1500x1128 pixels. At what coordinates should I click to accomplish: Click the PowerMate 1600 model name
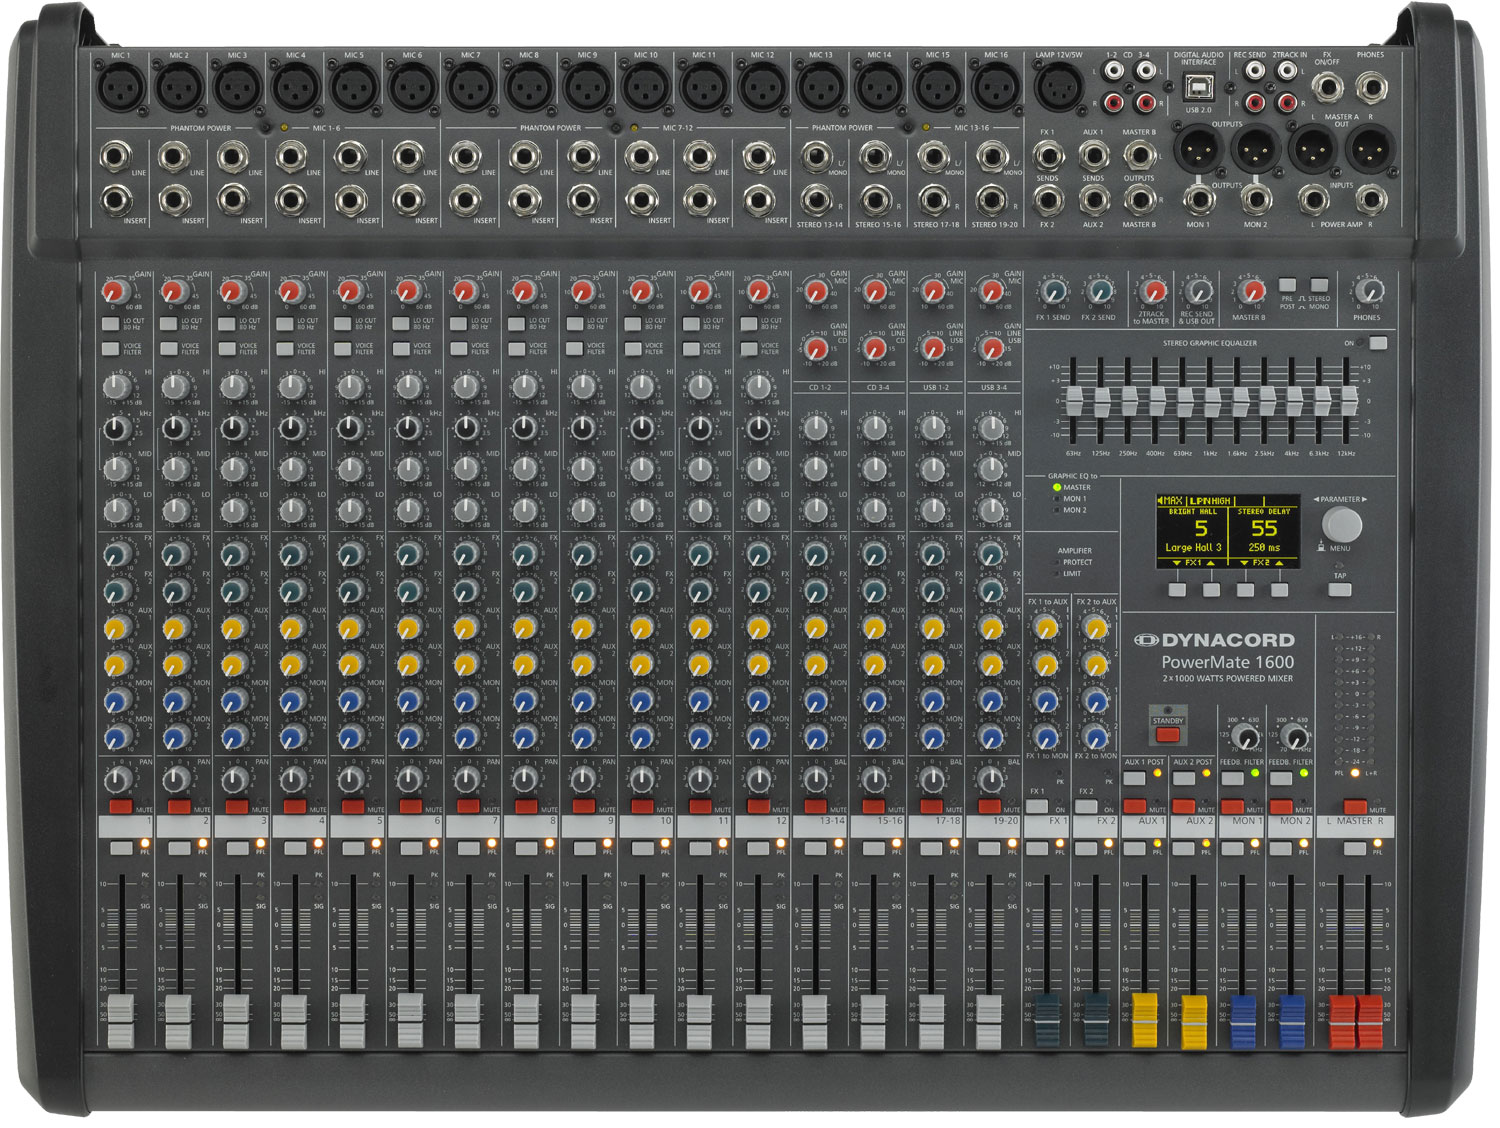(x=1227, y=662)
